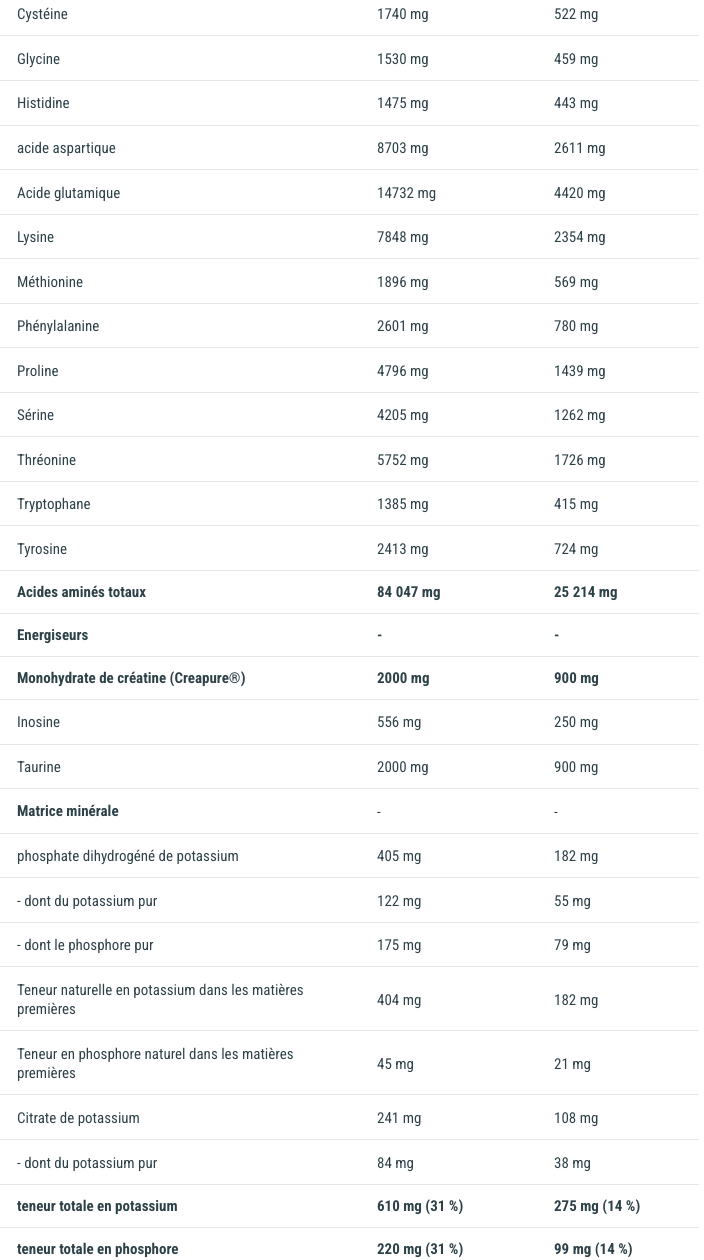Select the Acides aminés totaux heading
704x1260 pixels.
coord(81,592)
